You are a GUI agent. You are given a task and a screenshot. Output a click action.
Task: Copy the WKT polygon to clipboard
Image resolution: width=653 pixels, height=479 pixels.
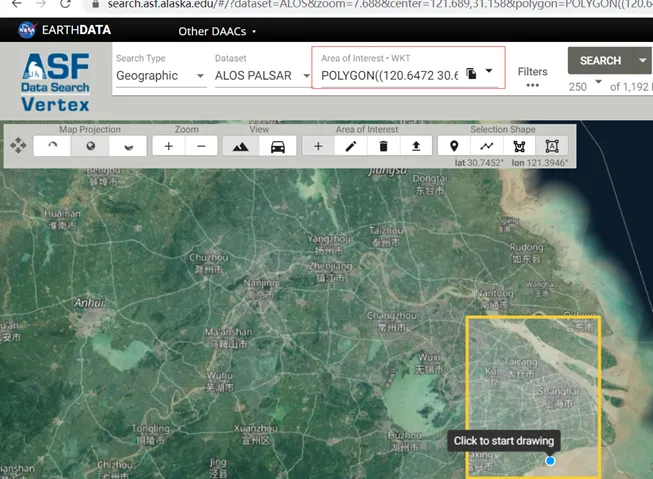[471, 74]
